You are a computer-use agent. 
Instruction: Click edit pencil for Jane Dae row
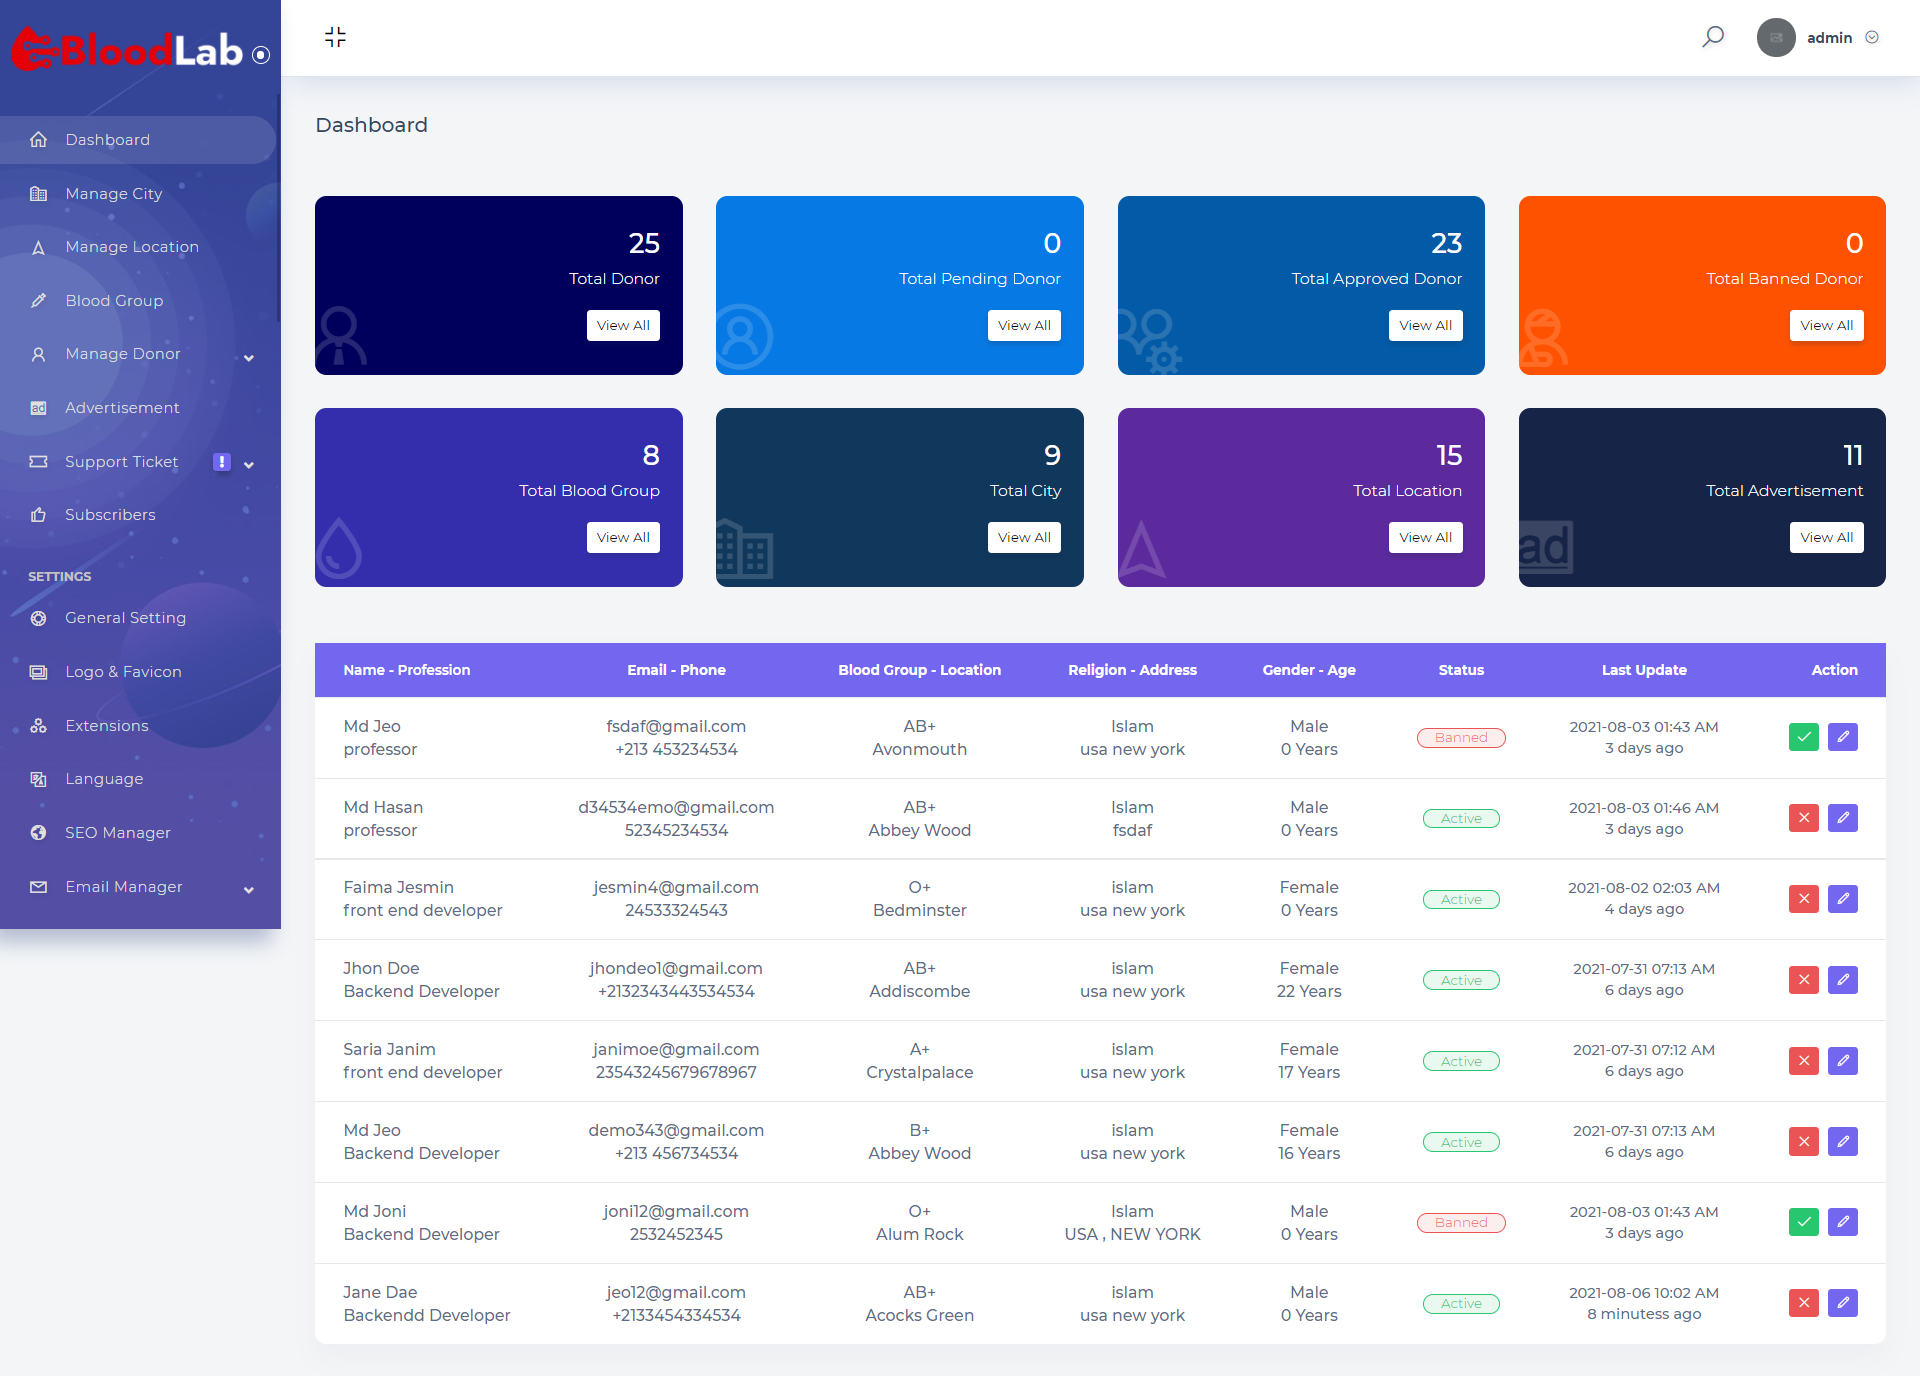click(x=1842, y=1303)
